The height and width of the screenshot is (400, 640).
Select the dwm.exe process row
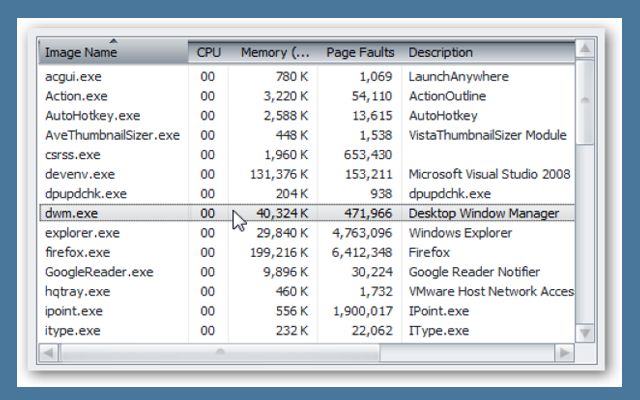click(70, 213)
